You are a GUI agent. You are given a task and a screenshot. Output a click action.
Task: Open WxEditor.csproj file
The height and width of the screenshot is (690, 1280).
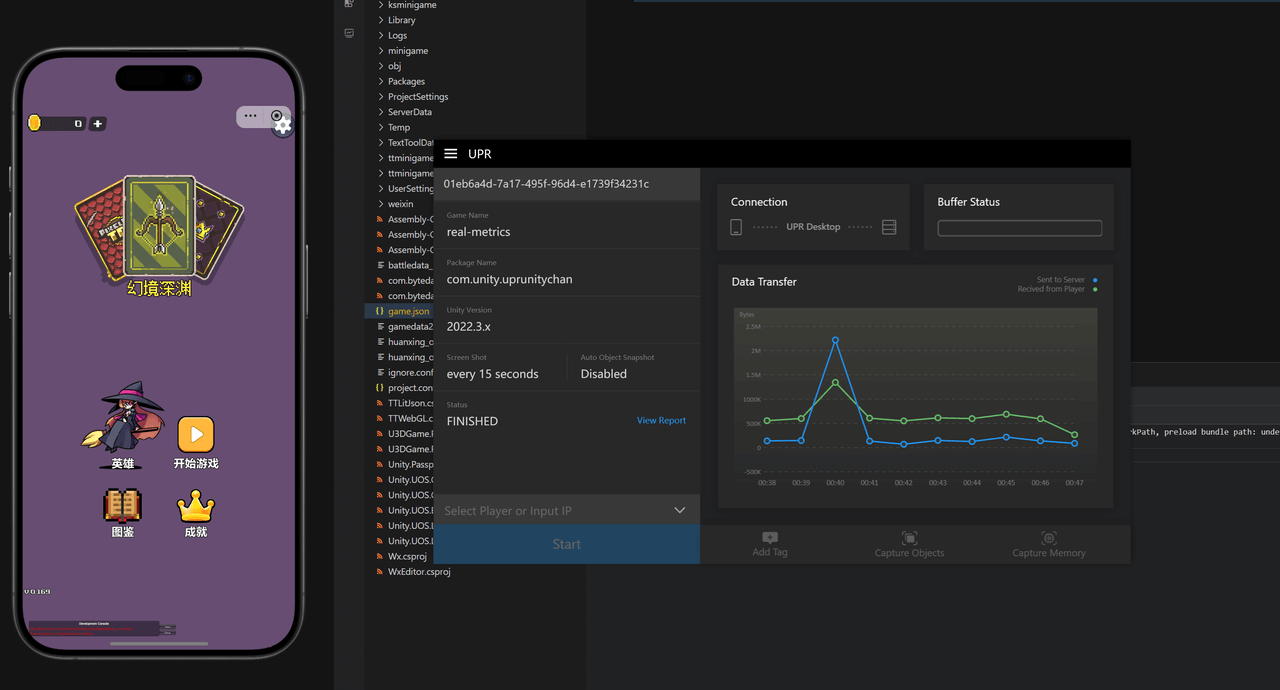418,572
